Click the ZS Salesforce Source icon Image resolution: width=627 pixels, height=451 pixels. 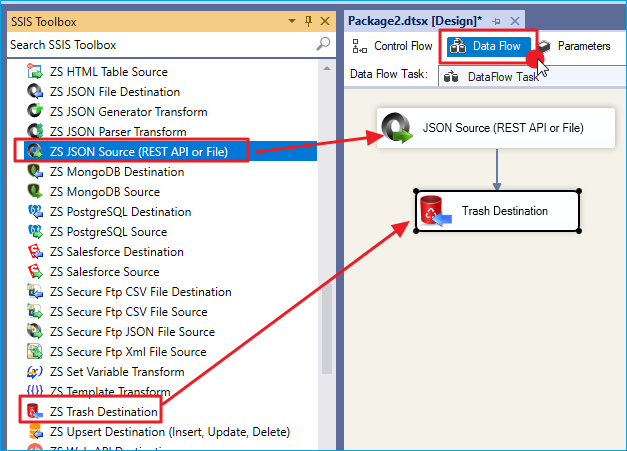coord(35,272)
